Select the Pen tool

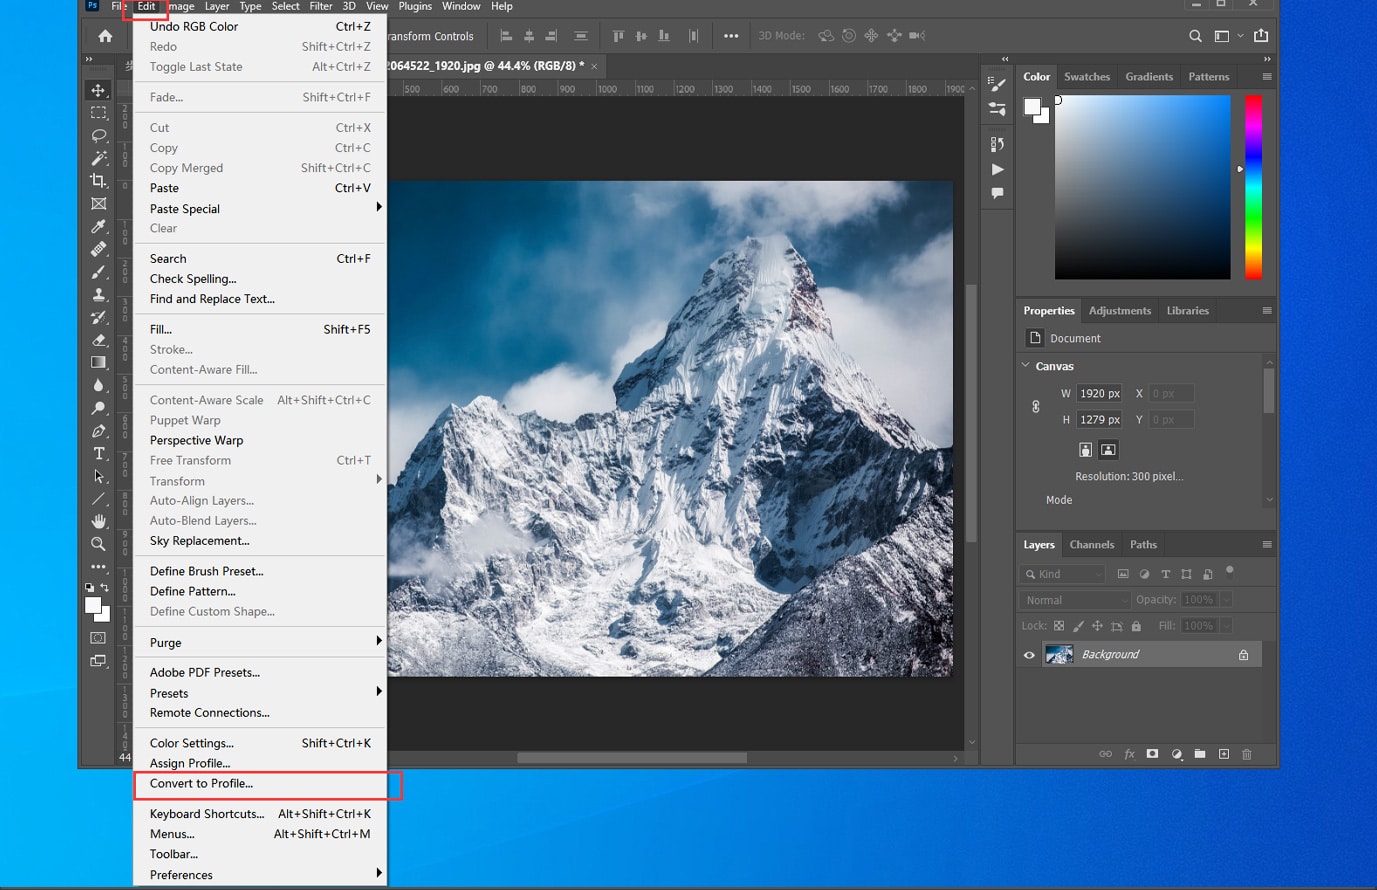click(x=98, y=431)
